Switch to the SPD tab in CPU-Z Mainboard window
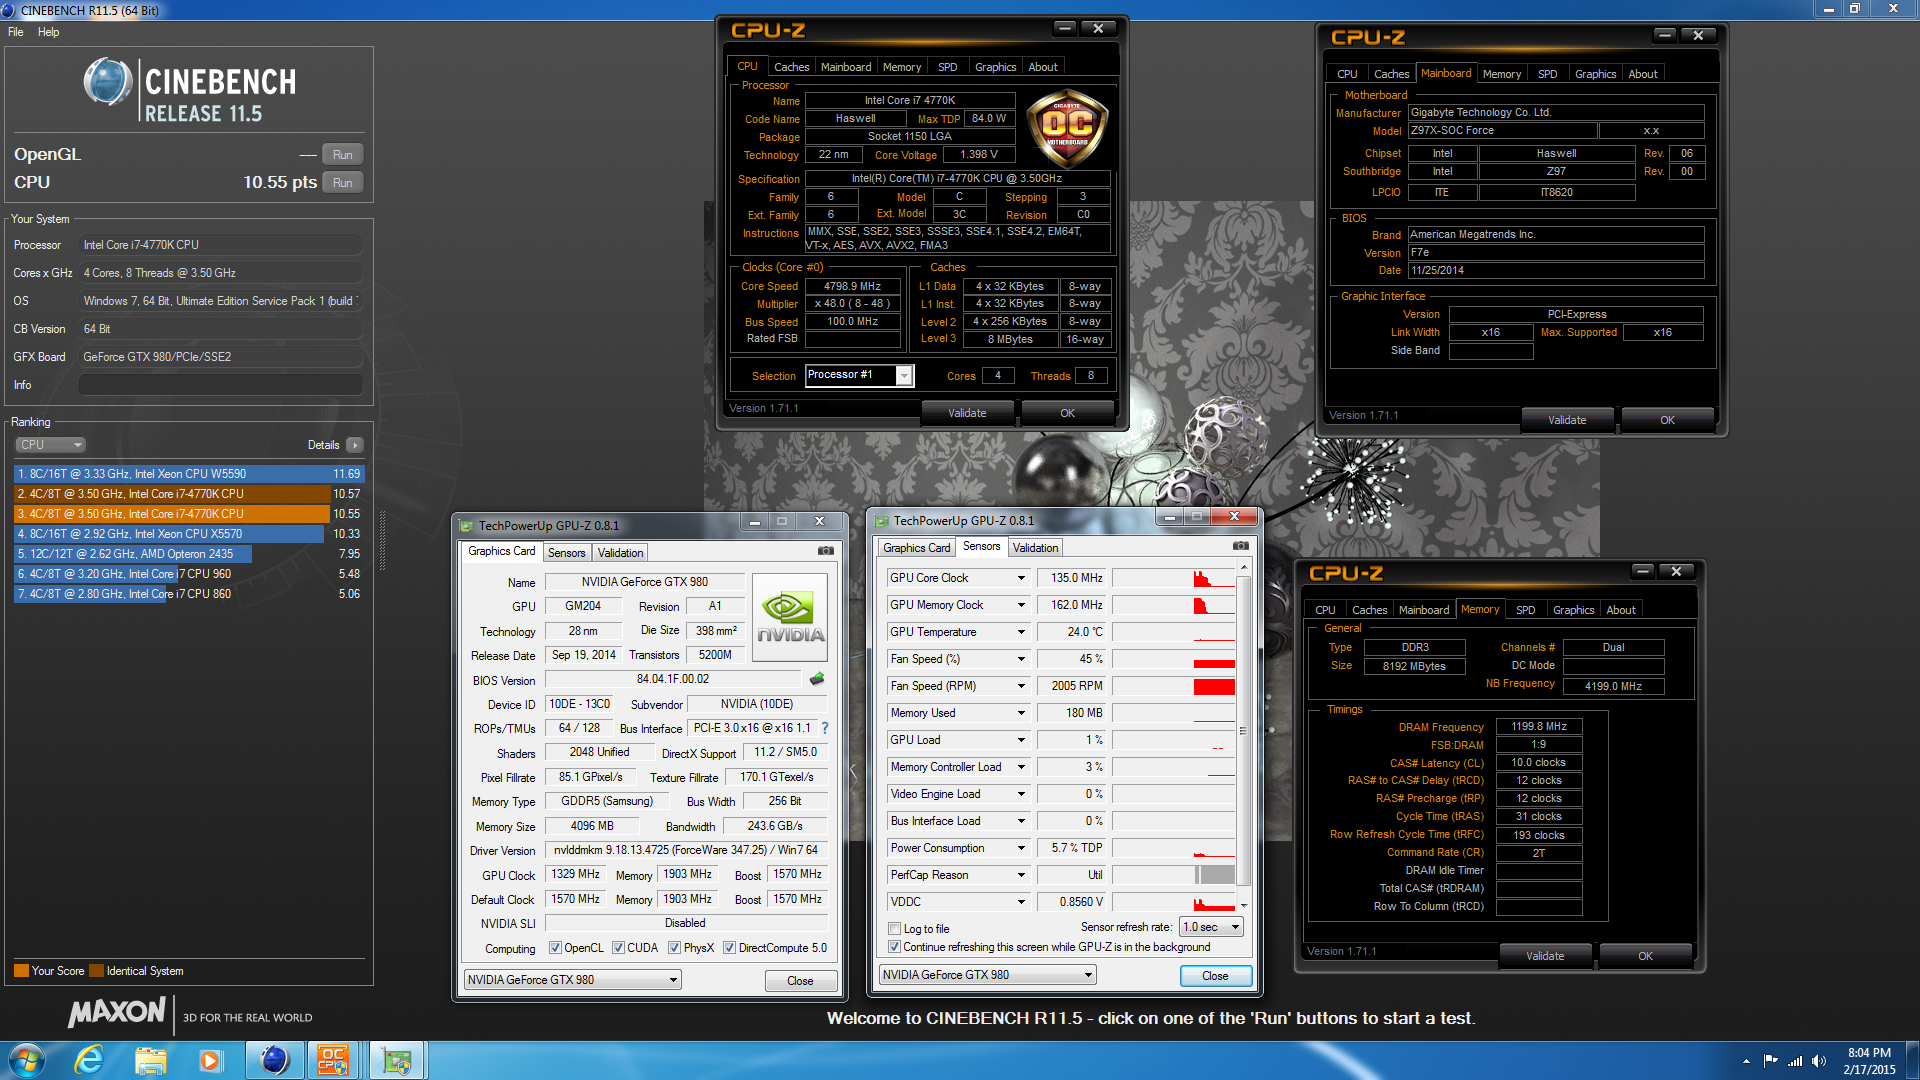1920x1080 pixels. (1547, 74)
